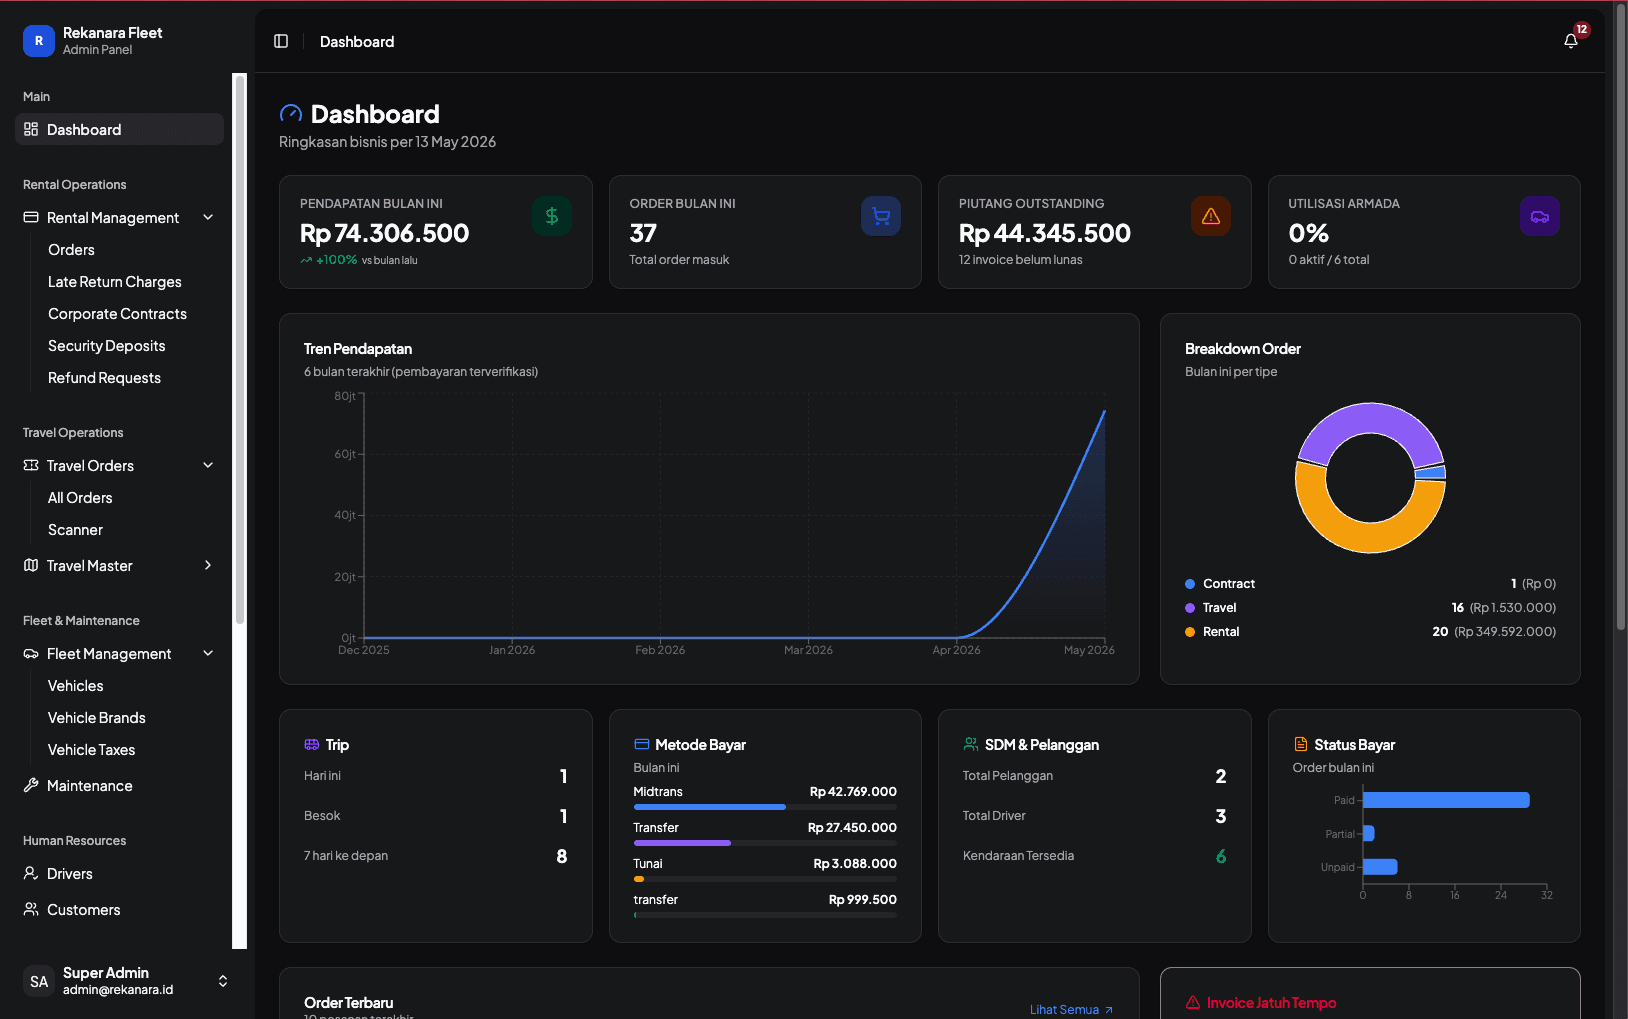Open Orders under Rental Management
1628x1019 pixels.
(x=71, y=249)
